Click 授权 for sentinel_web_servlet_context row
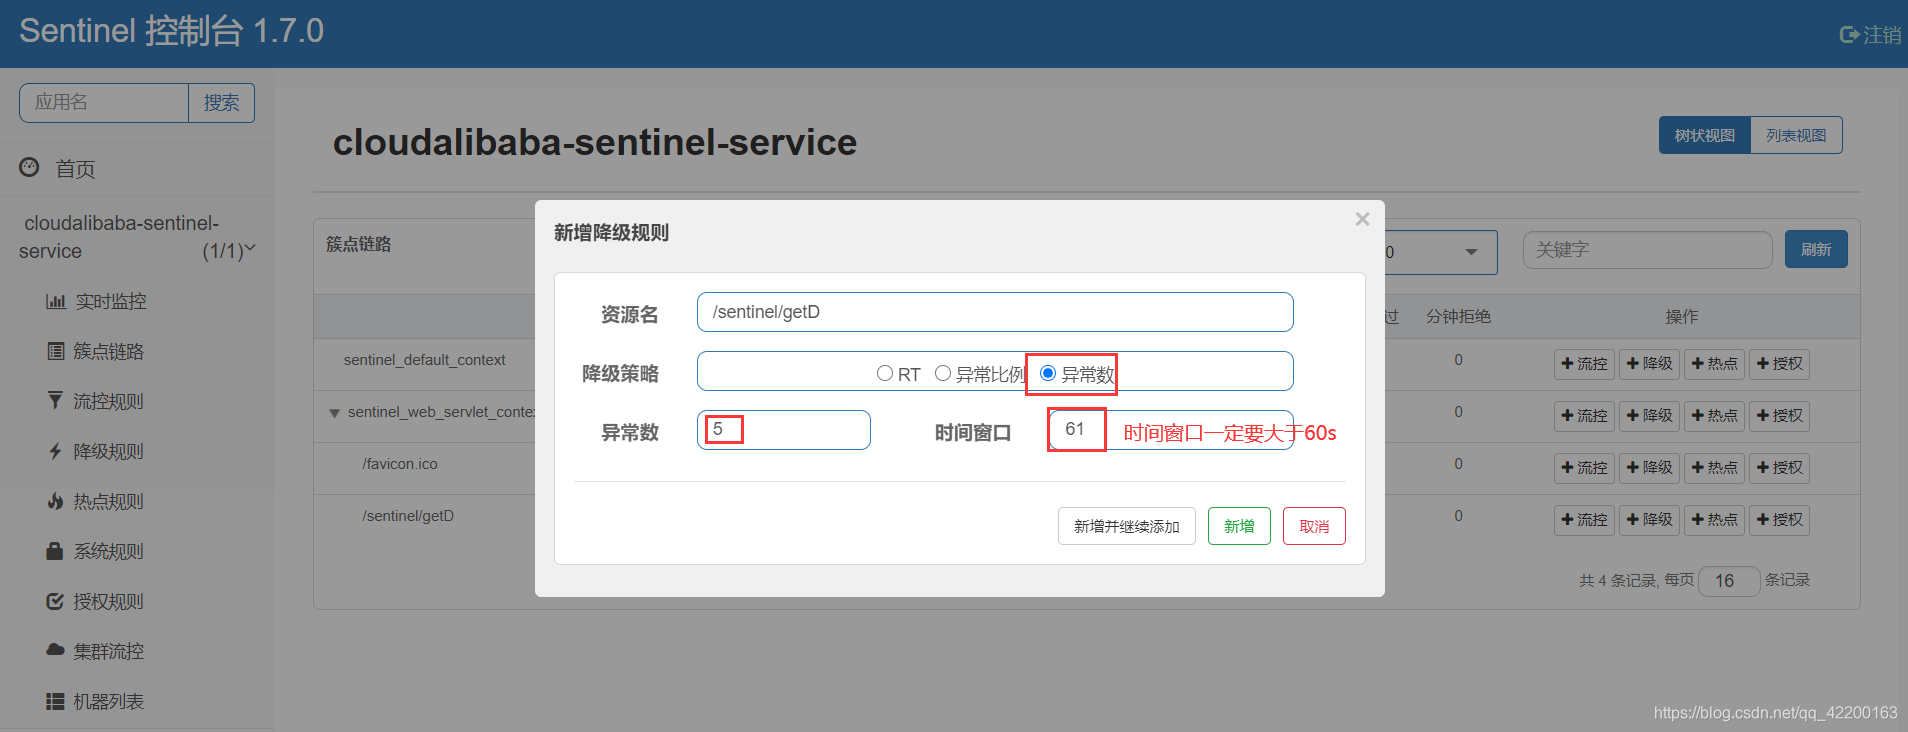 click(x=1779, y=416)
